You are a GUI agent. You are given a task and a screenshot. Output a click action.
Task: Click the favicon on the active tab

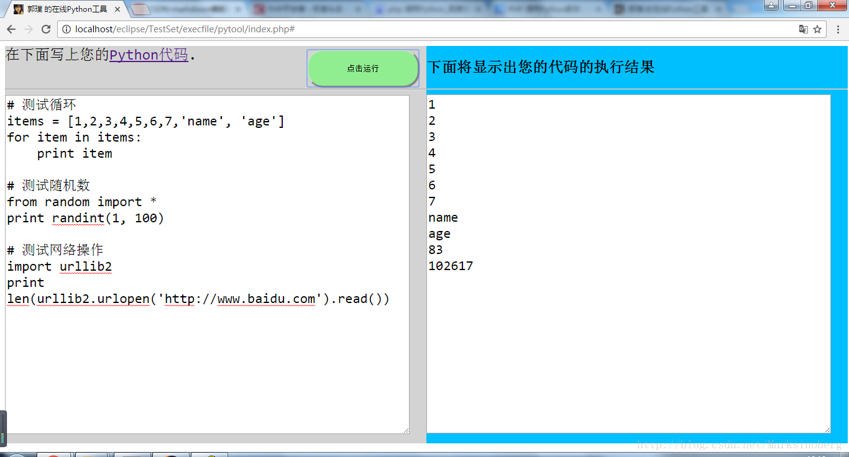pyautogui.click(x=18, y=9)
